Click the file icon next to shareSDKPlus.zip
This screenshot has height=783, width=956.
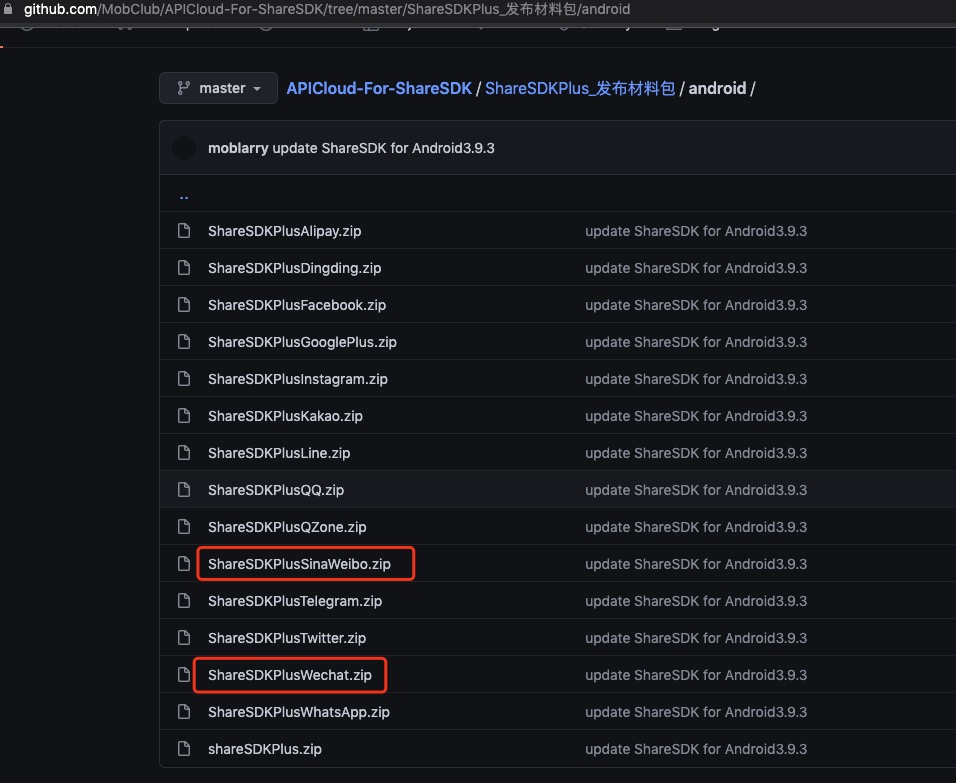click(x=184, y=749)
